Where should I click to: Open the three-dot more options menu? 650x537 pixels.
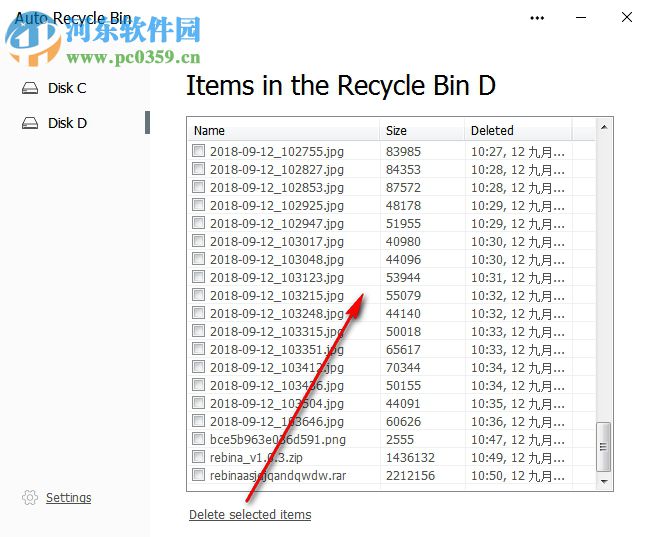coord(537,18)
